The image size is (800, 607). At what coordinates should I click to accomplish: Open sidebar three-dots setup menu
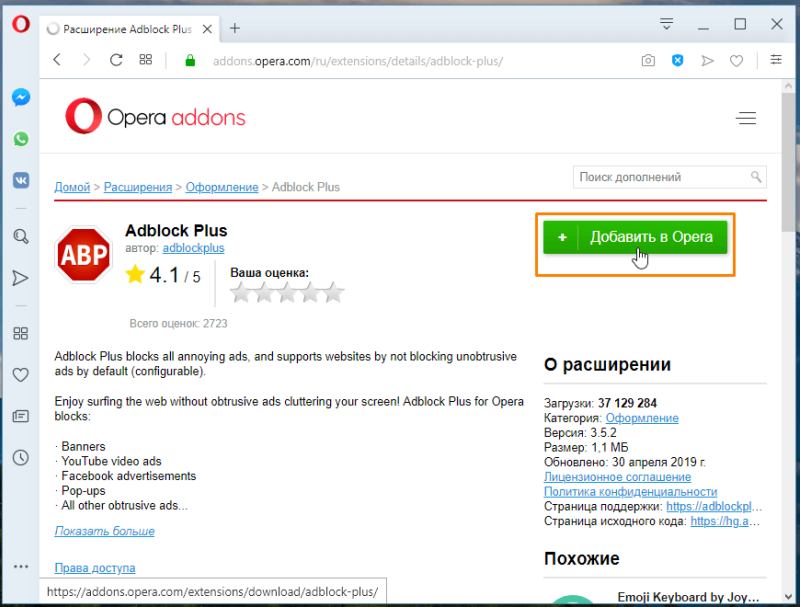pos(21,567)
